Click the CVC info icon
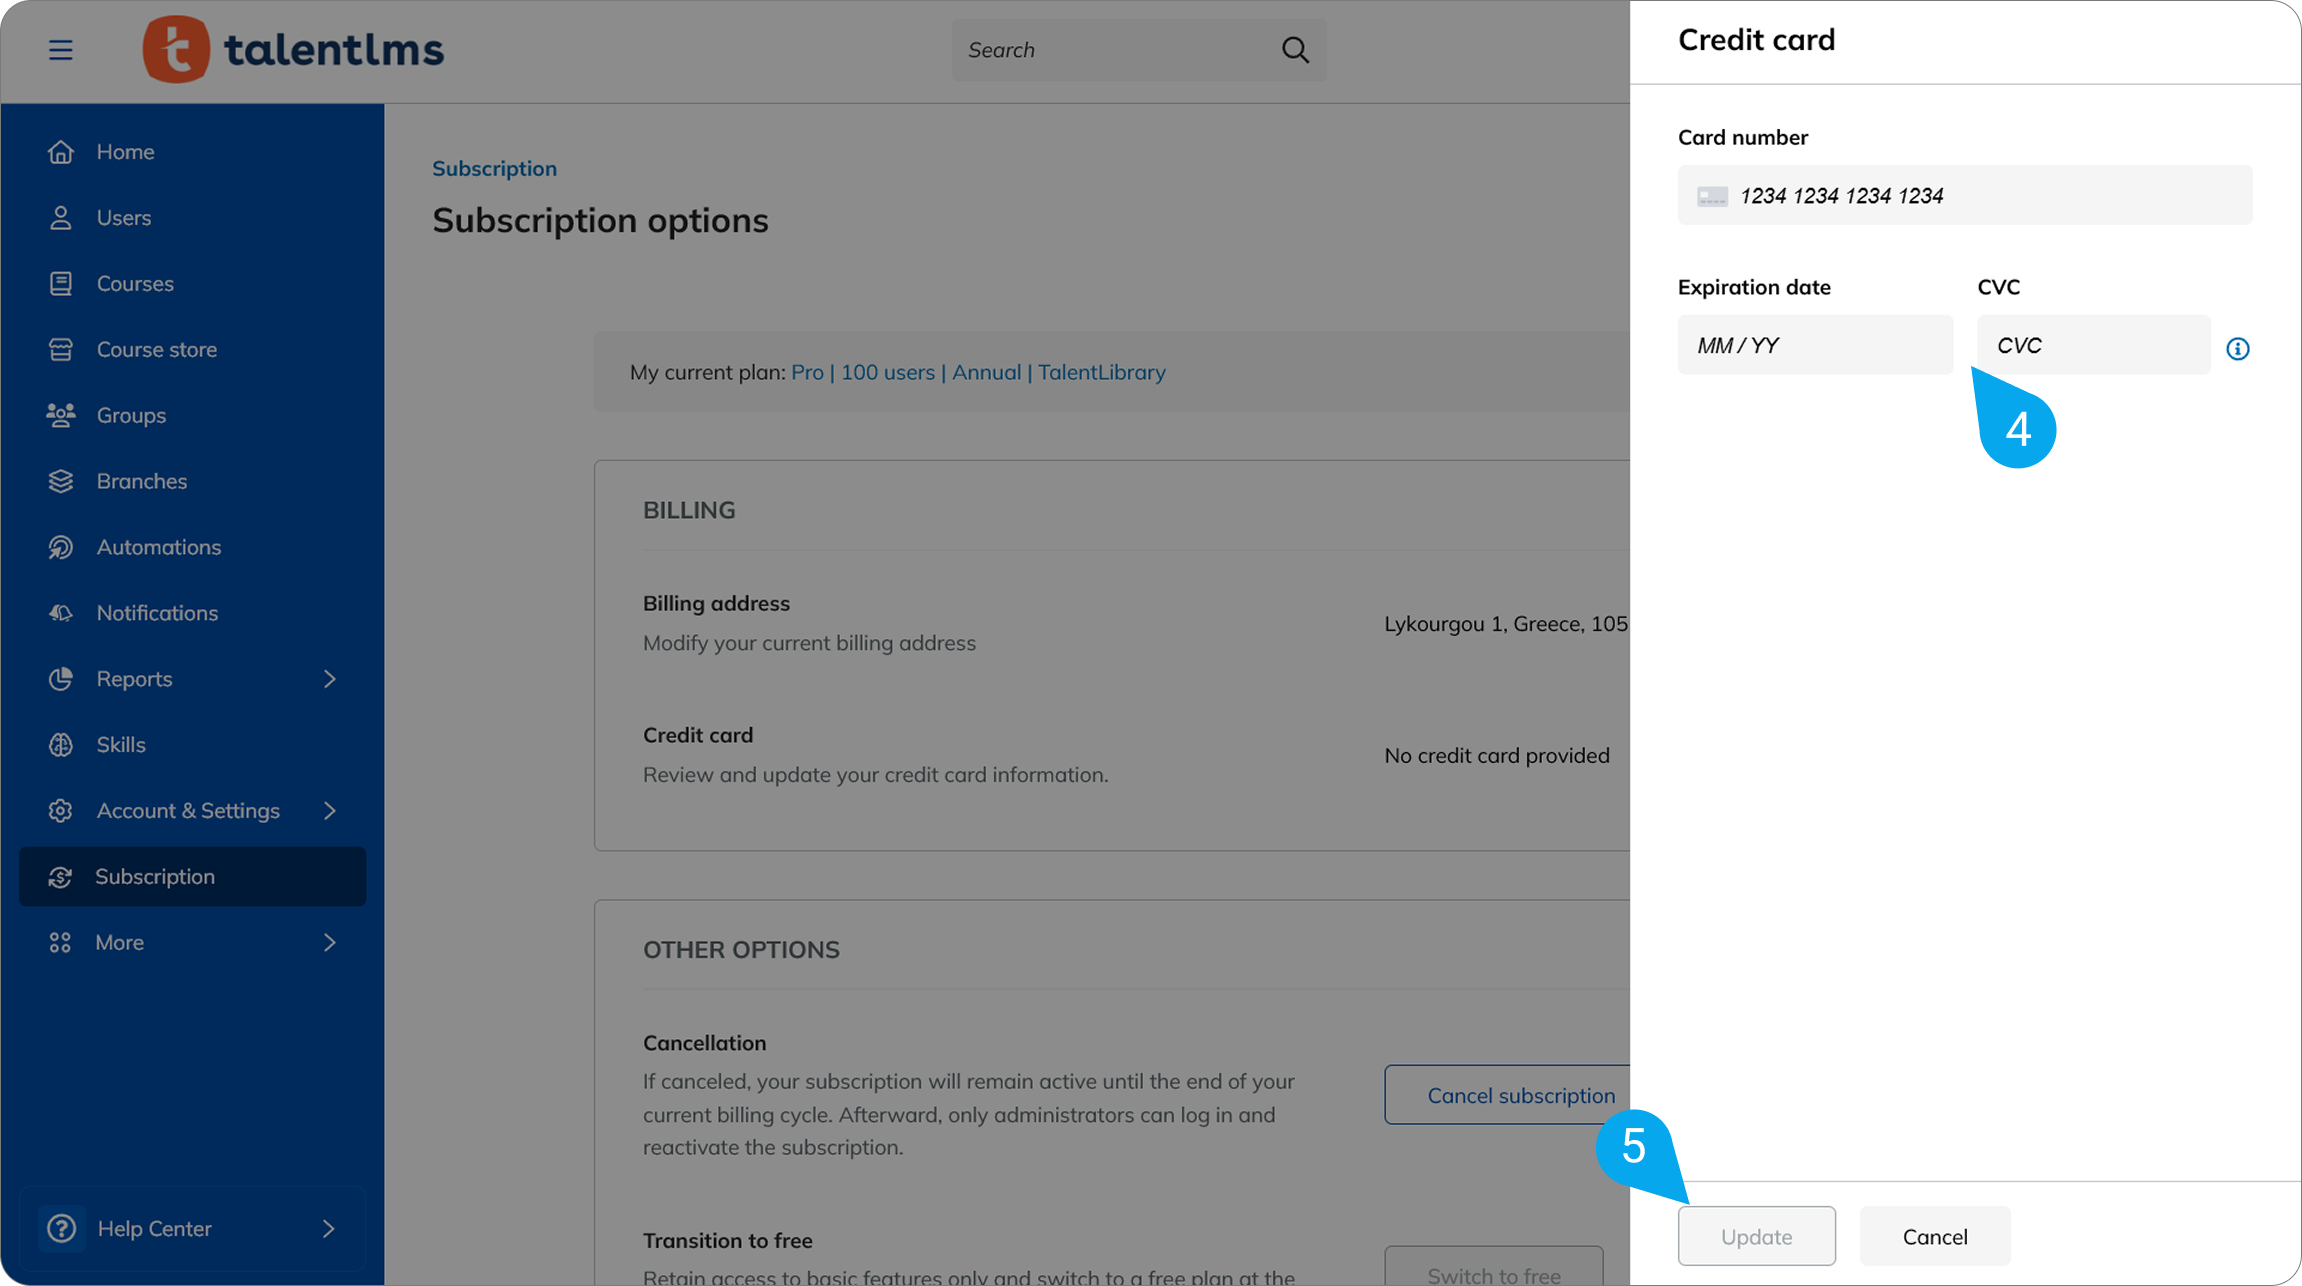The width and height of the screenshot is (2302, 1286). (x=2239, y=348)
